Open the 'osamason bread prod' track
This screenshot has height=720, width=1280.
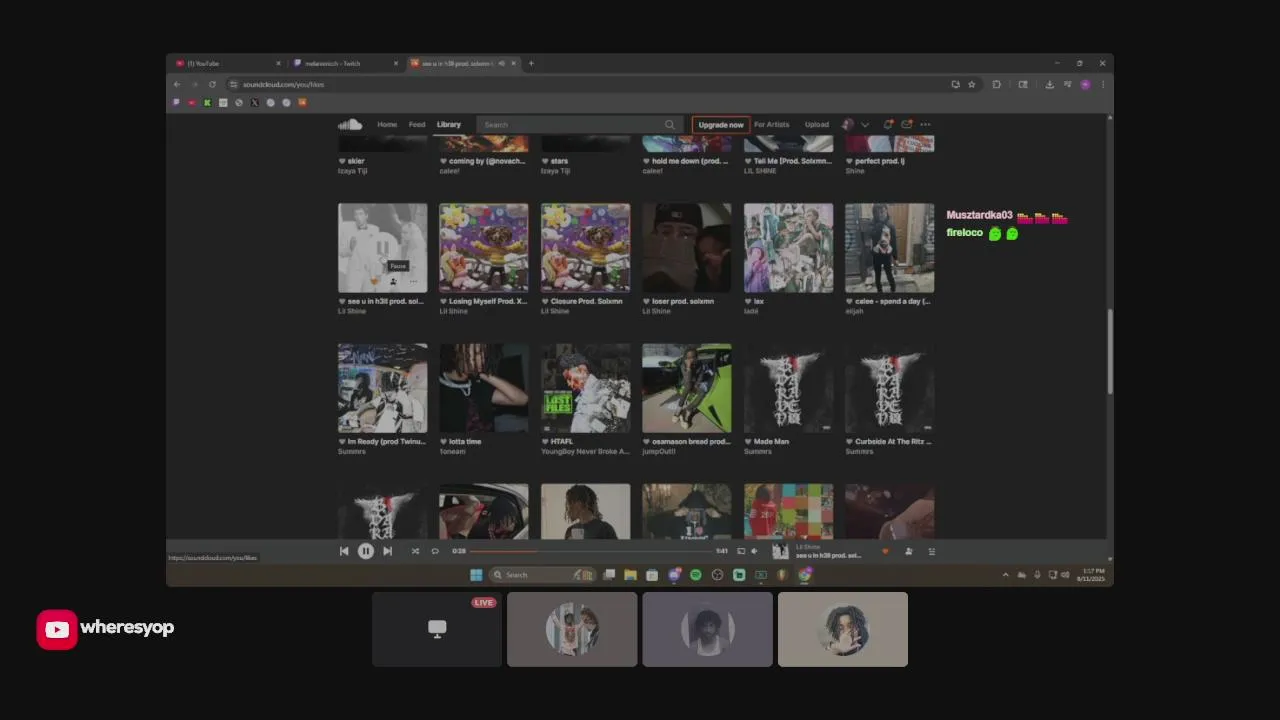pos(692,441)
